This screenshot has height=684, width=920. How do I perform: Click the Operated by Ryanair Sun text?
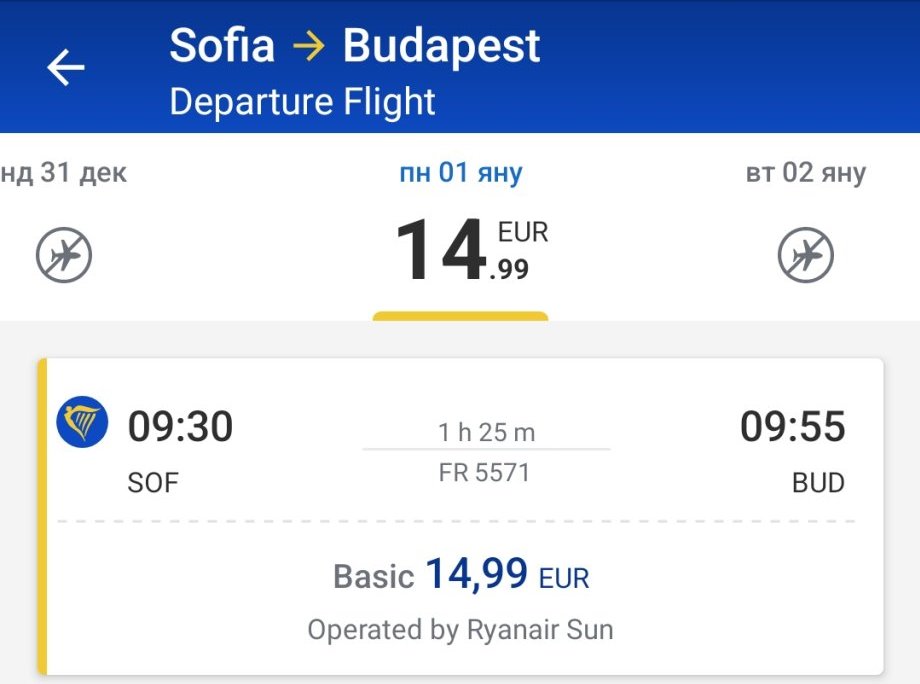pos(460,630)
